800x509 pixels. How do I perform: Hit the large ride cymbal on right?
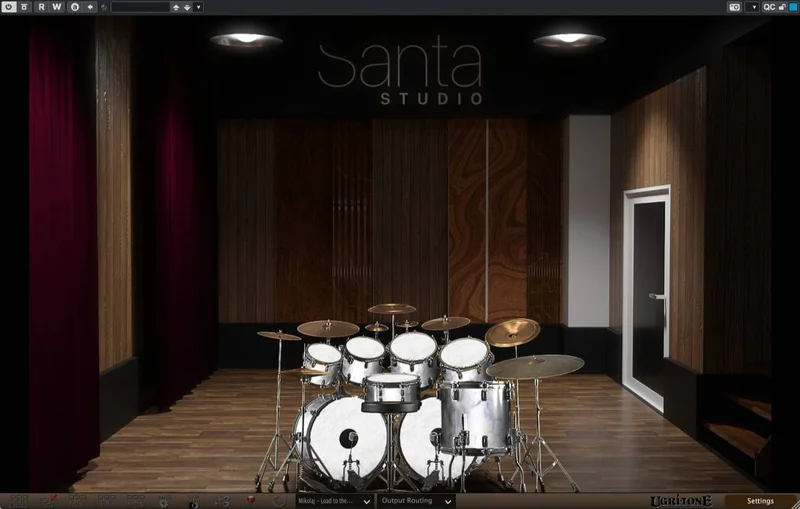coord(535,366)
